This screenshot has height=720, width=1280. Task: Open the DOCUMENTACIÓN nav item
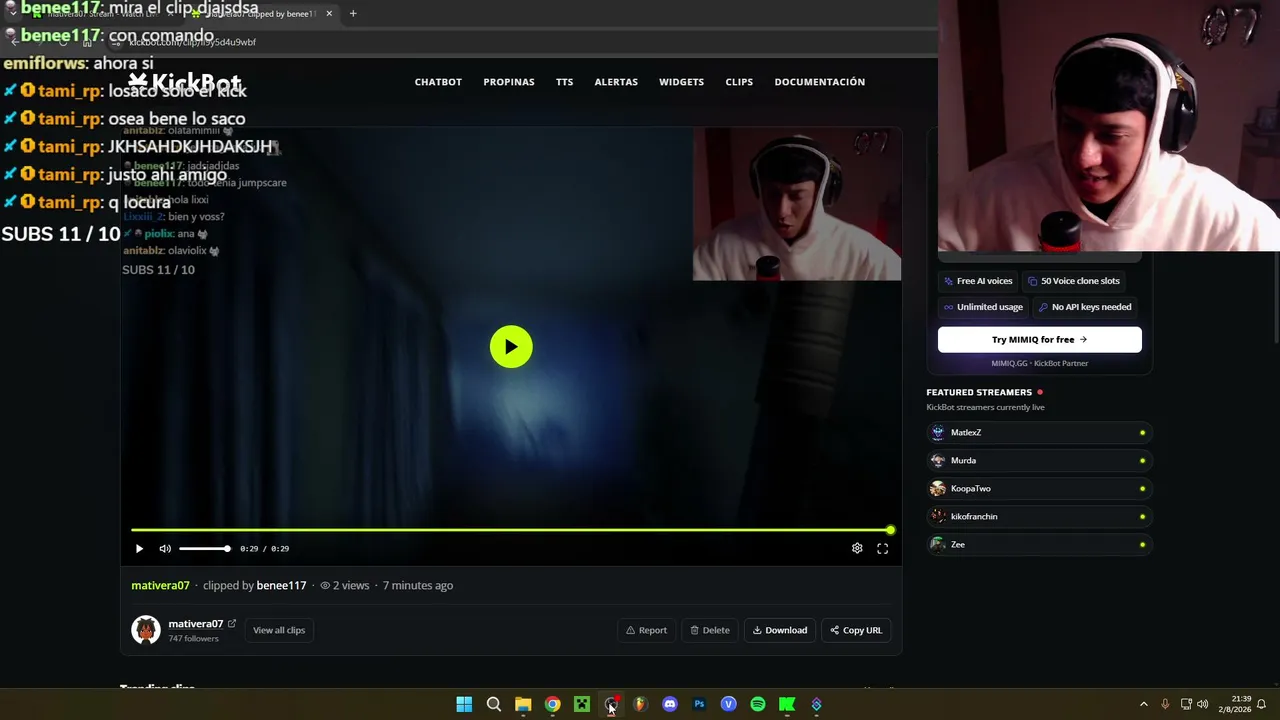(820, 82)
